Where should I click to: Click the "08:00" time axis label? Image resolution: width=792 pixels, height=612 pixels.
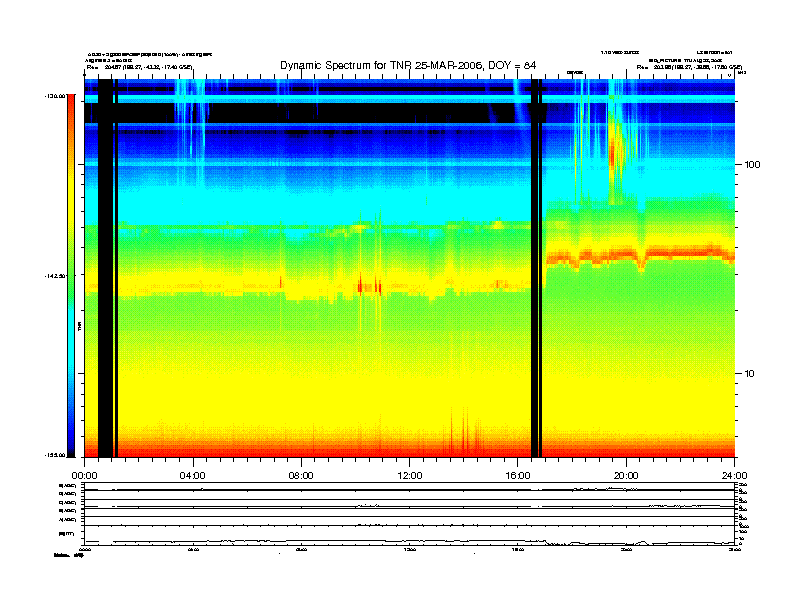(301, 476)
